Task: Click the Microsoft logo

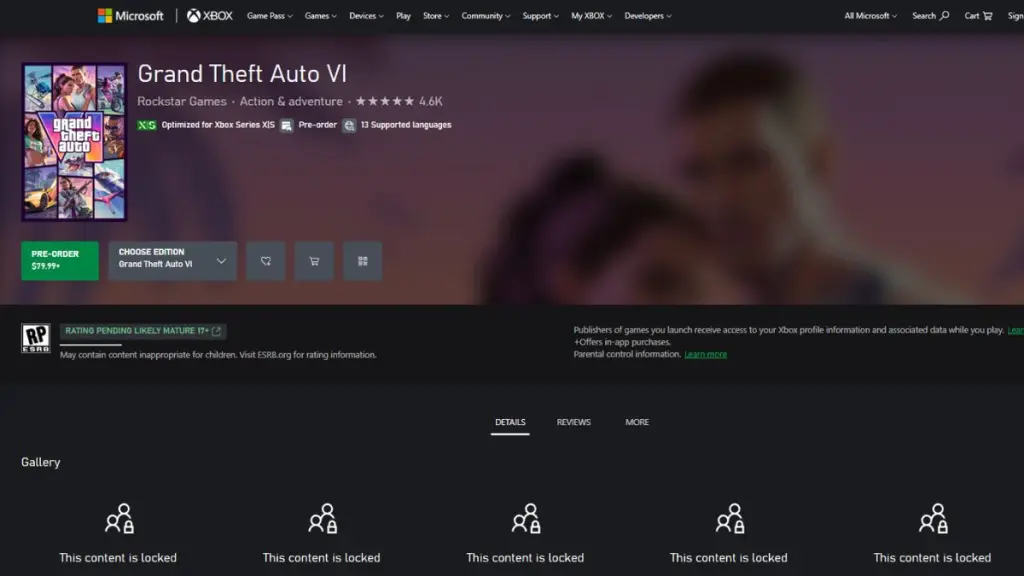Action: [x=131, y=16]
